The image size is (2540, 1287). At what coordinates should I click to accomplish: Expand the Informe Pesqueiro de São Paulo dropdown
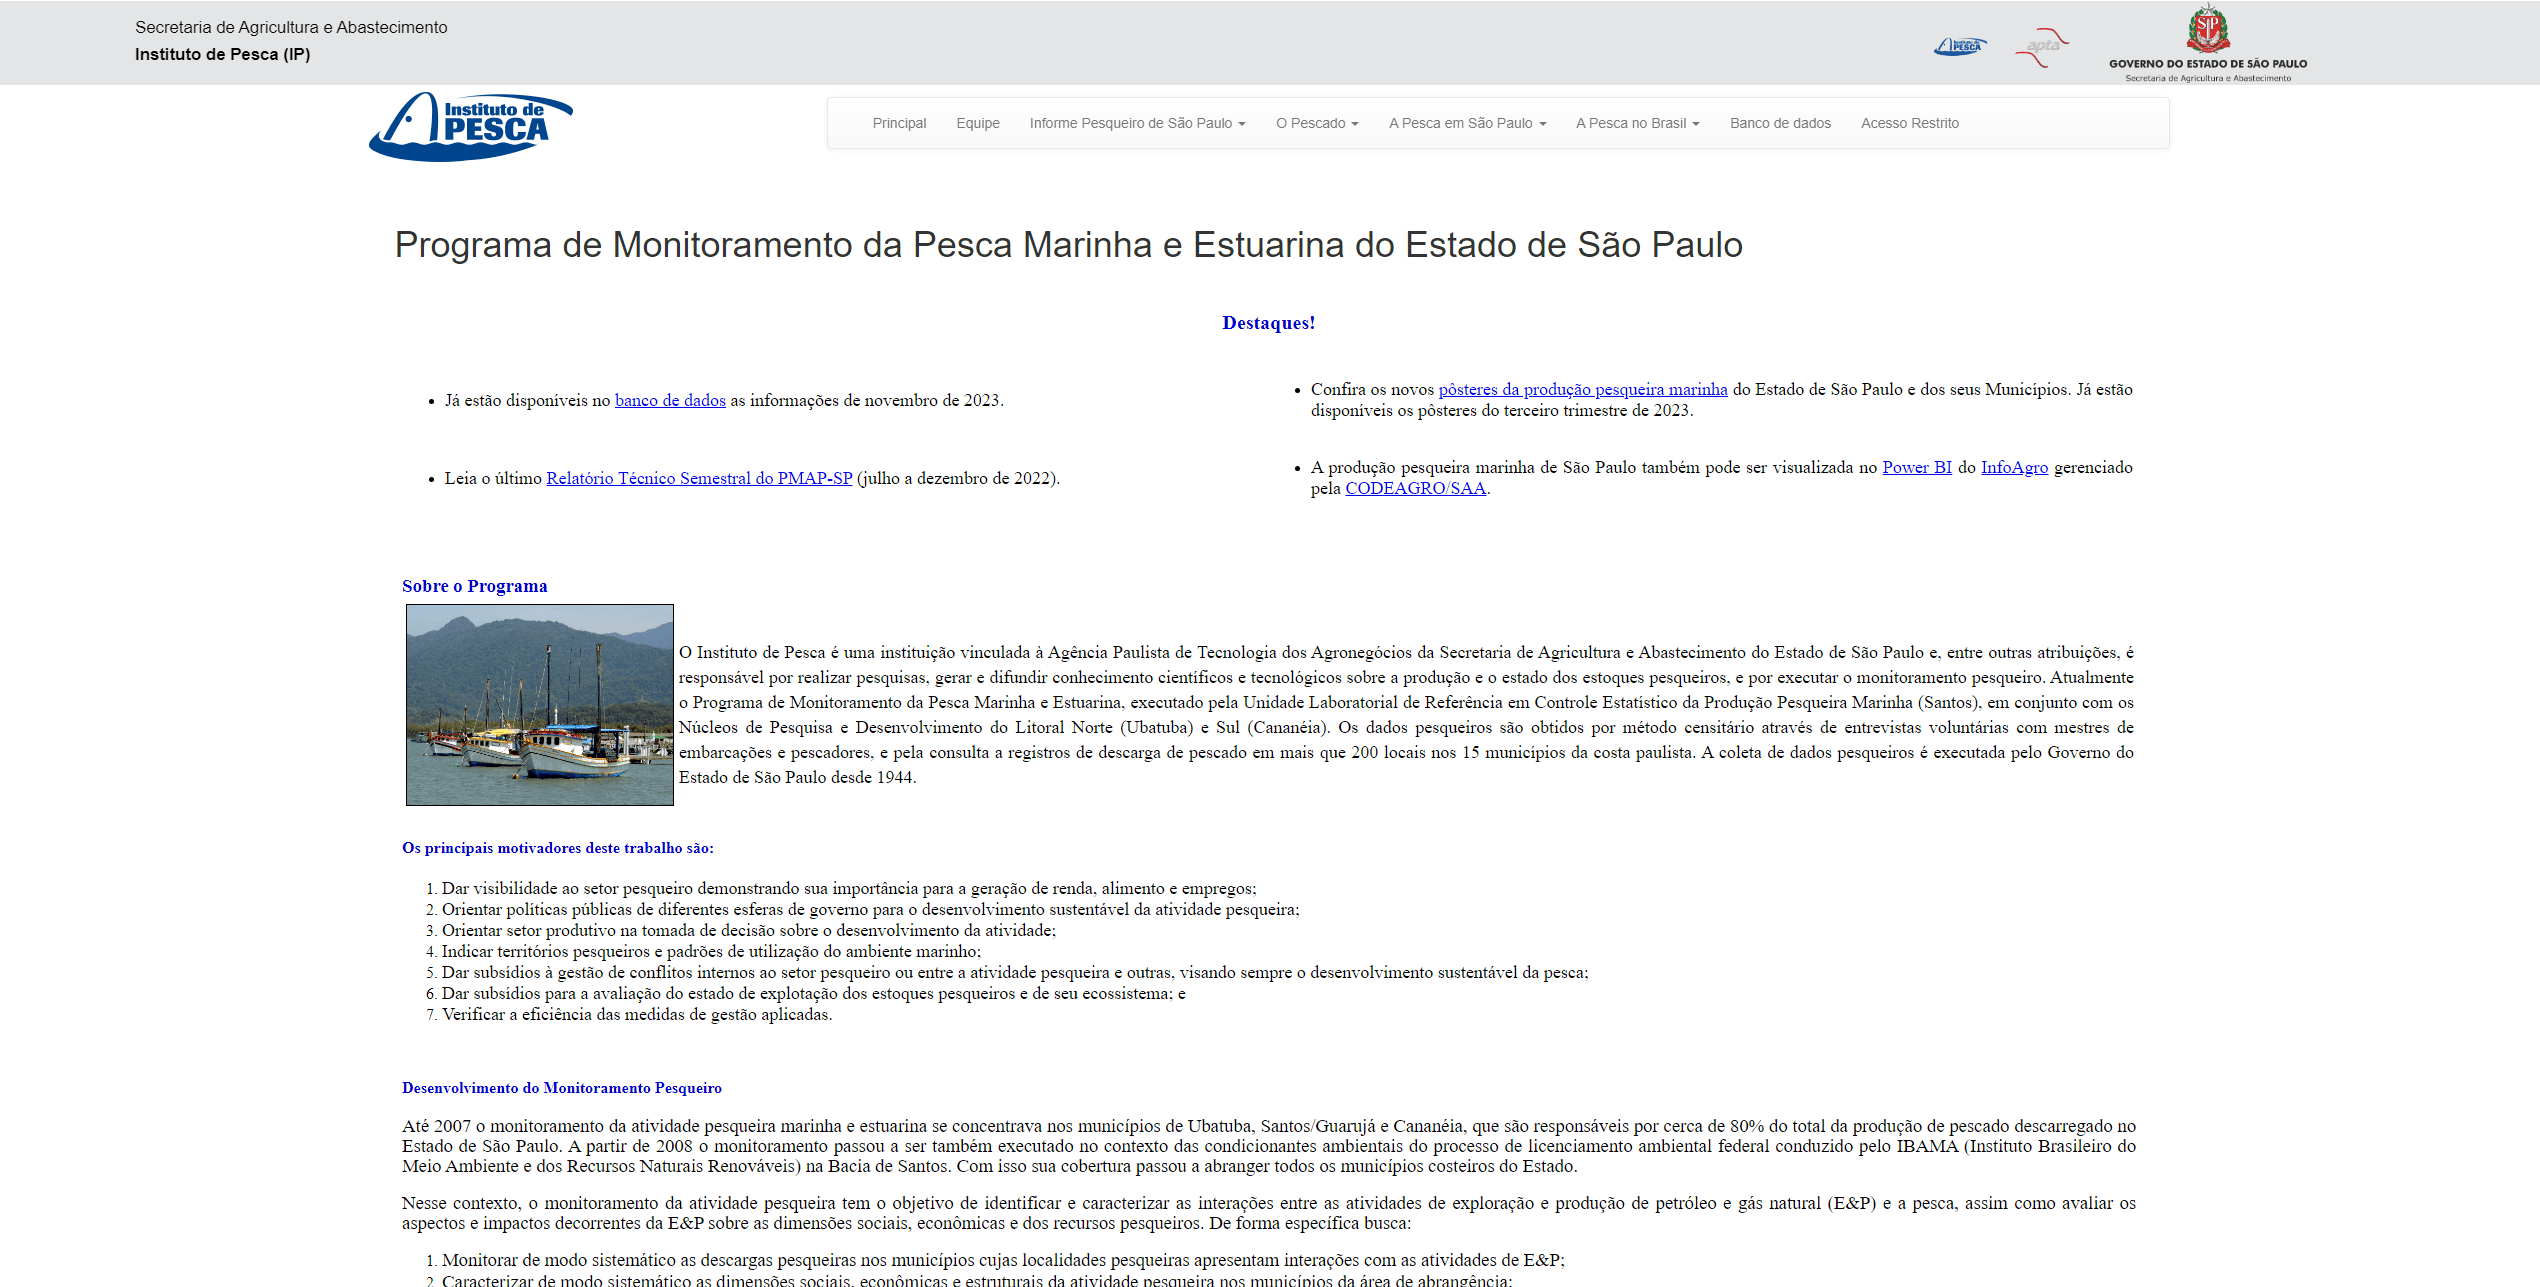pos(1137,123)
